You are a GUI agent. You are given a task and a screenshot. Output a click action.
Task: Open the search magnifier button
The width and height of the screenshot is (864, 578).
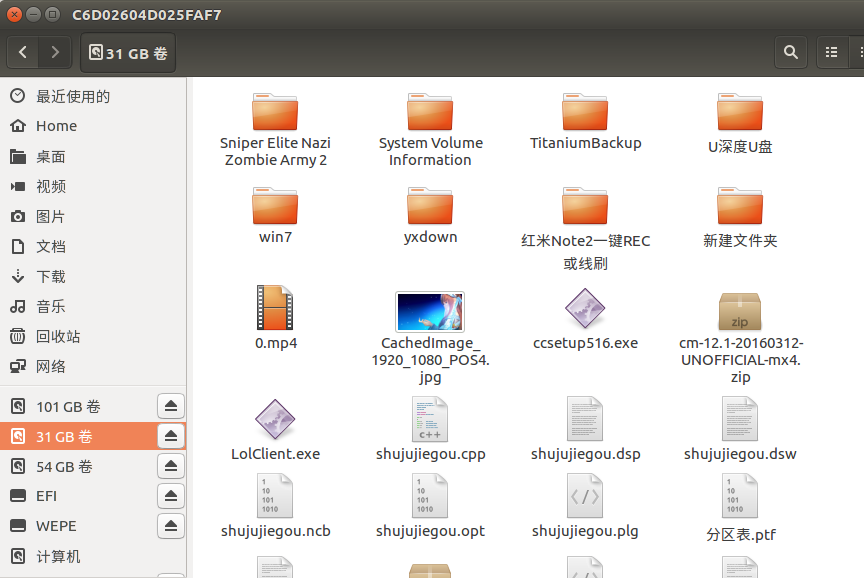pos(791,52)
